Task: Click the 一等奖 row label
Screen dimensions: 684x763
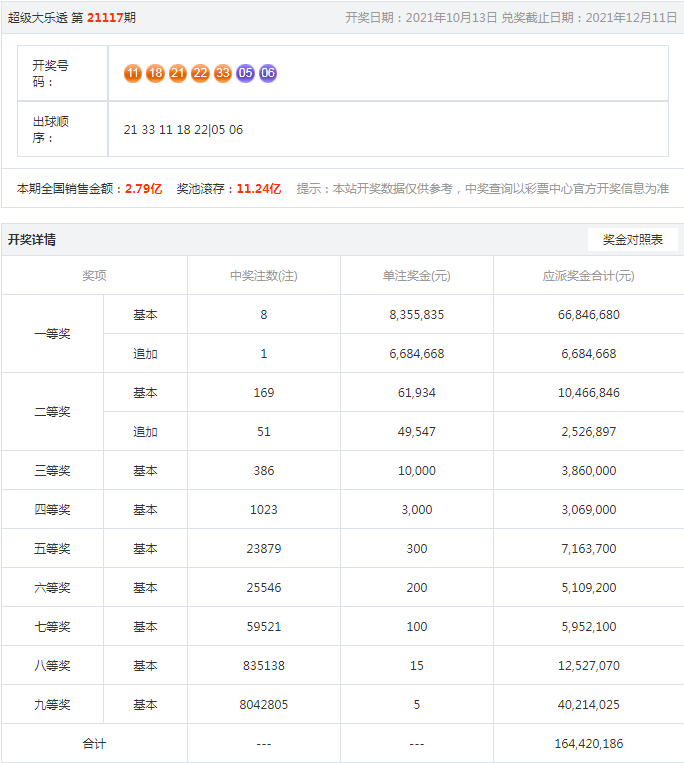Action: click(53, 334)
